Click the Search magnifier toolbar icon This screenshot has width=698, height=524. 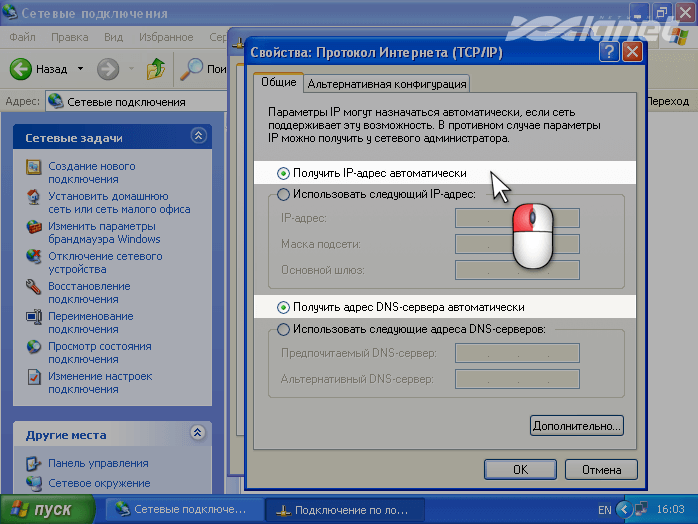(x=191, y=69)
